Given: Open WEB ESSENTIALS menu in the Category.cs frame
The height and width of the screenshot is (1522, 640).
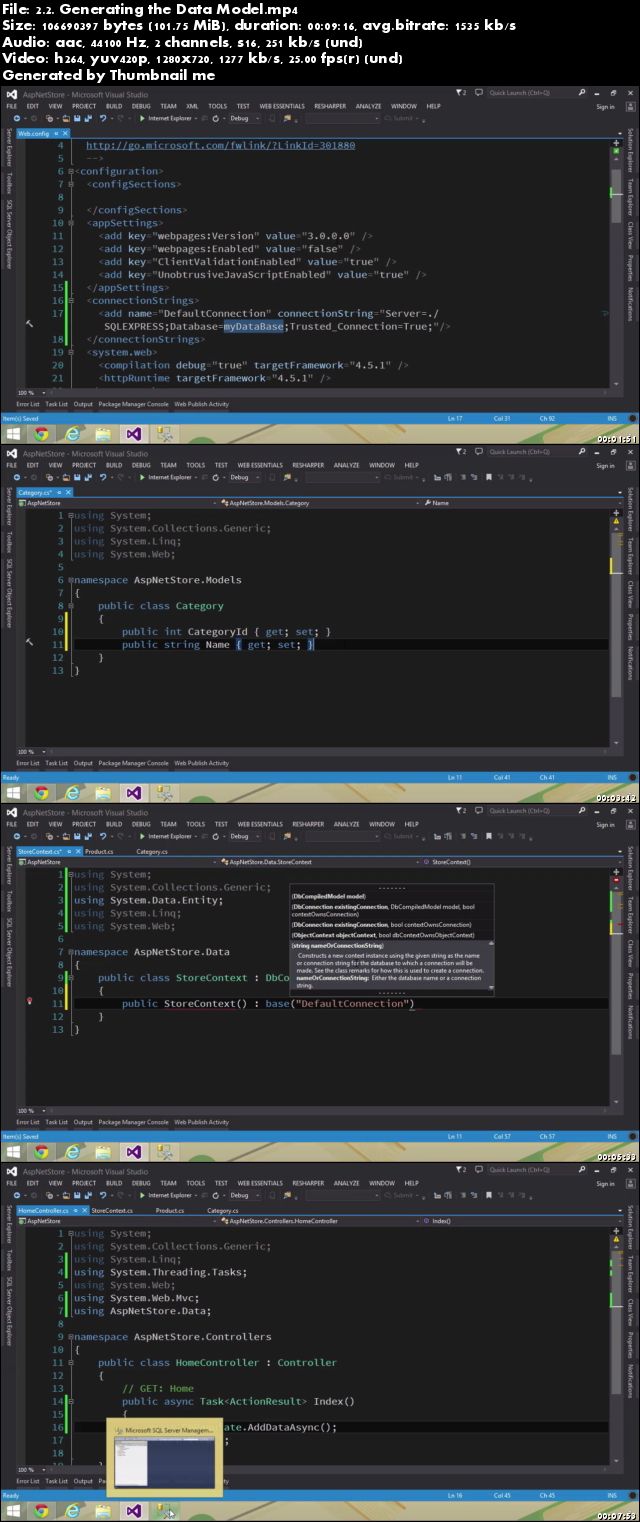Looking at the screenshot, I should [x=260, y=465].
